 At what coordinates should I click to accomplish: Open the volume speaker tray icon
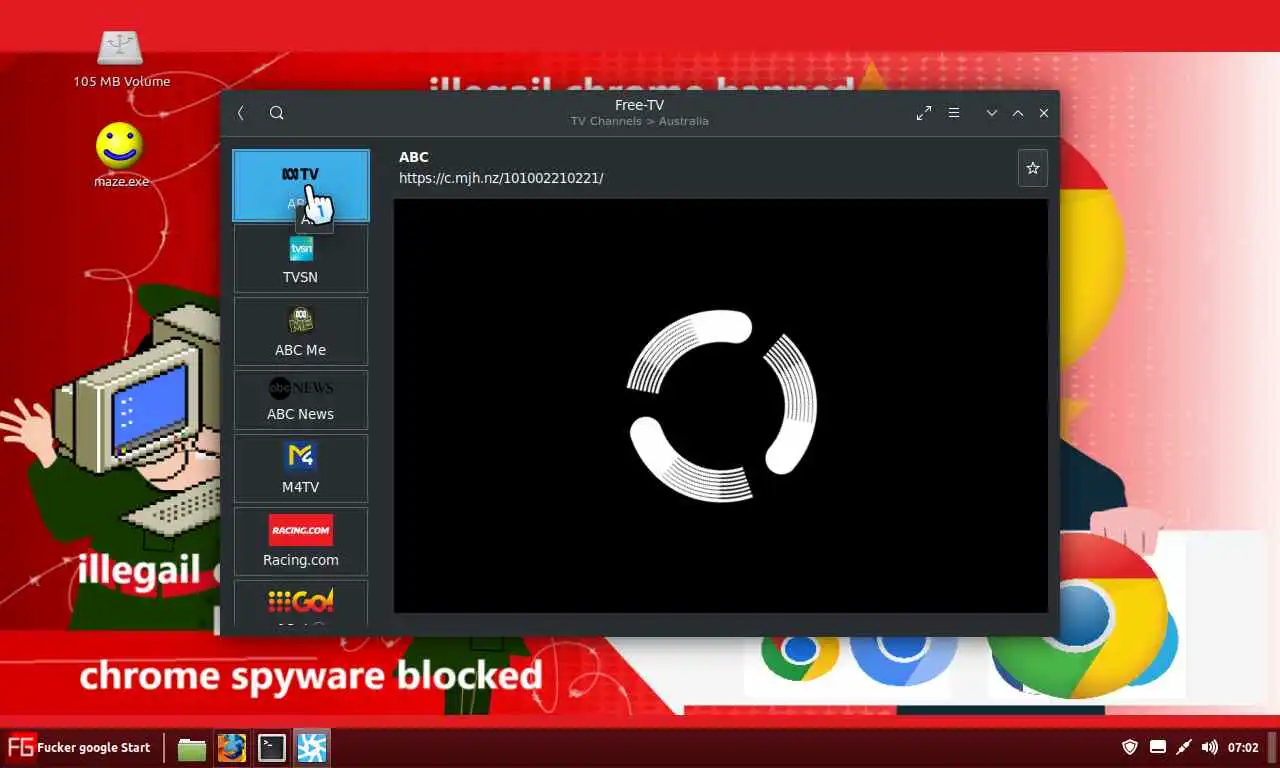click(x=1210, y=747)
